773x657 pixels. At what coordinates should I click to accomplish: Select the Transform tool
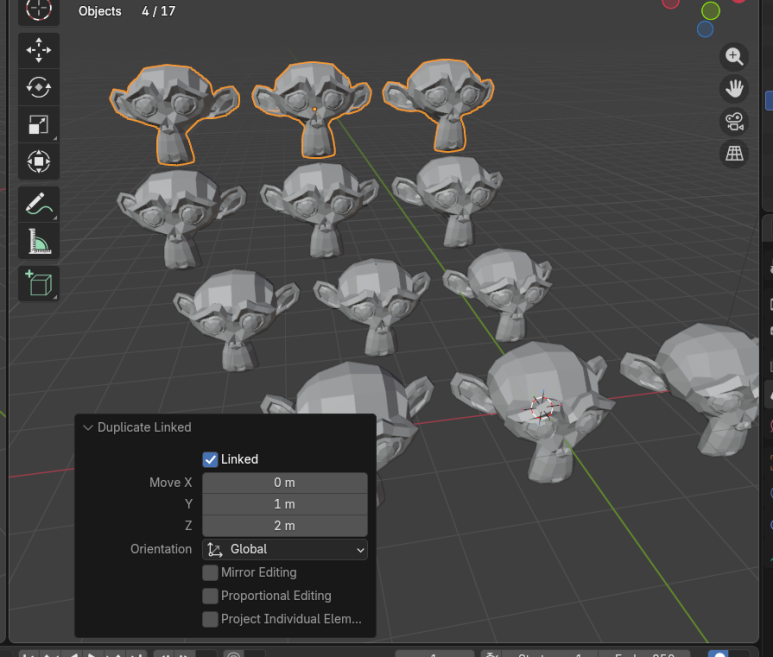tap(38, 162)
